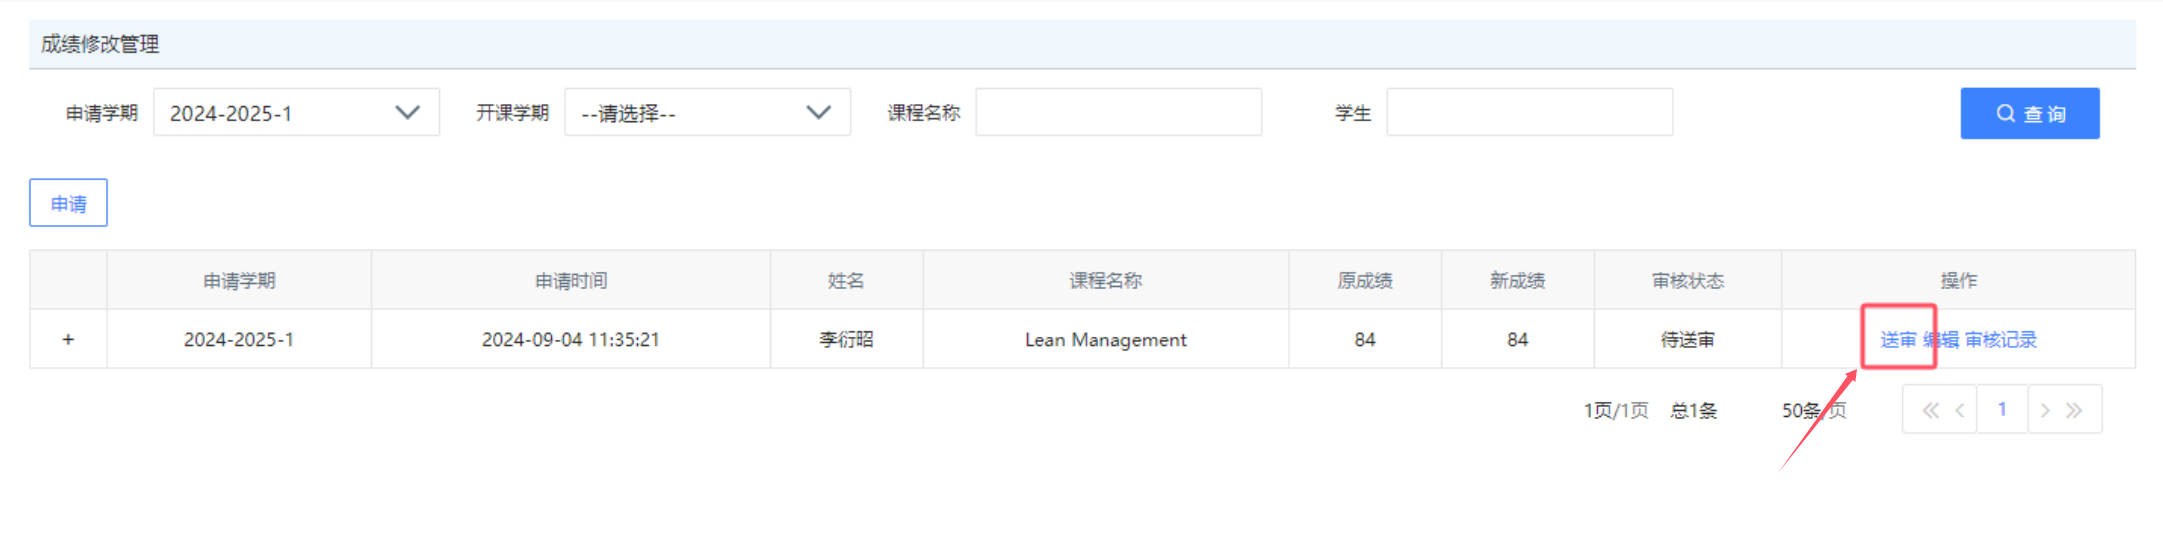Viewport: 2163px width, 552px height.
Task: Jump to the first page of results
Action: 1930,410
